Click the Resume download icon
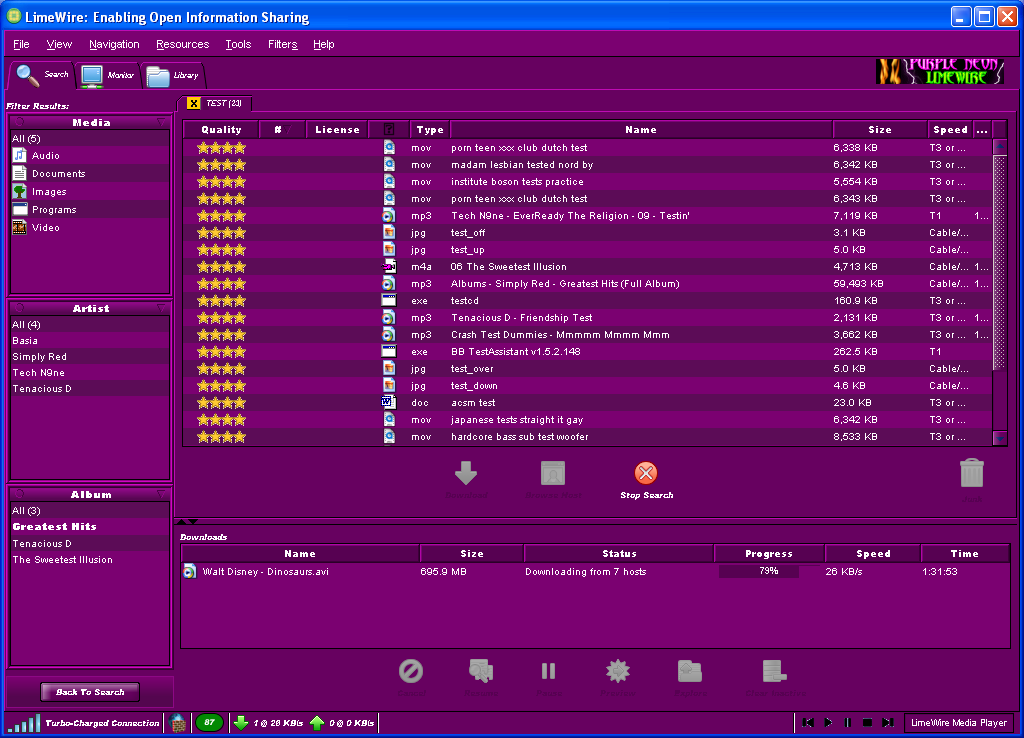Image resolution: width=1024 pixels, height=738 pixels. 481,671
